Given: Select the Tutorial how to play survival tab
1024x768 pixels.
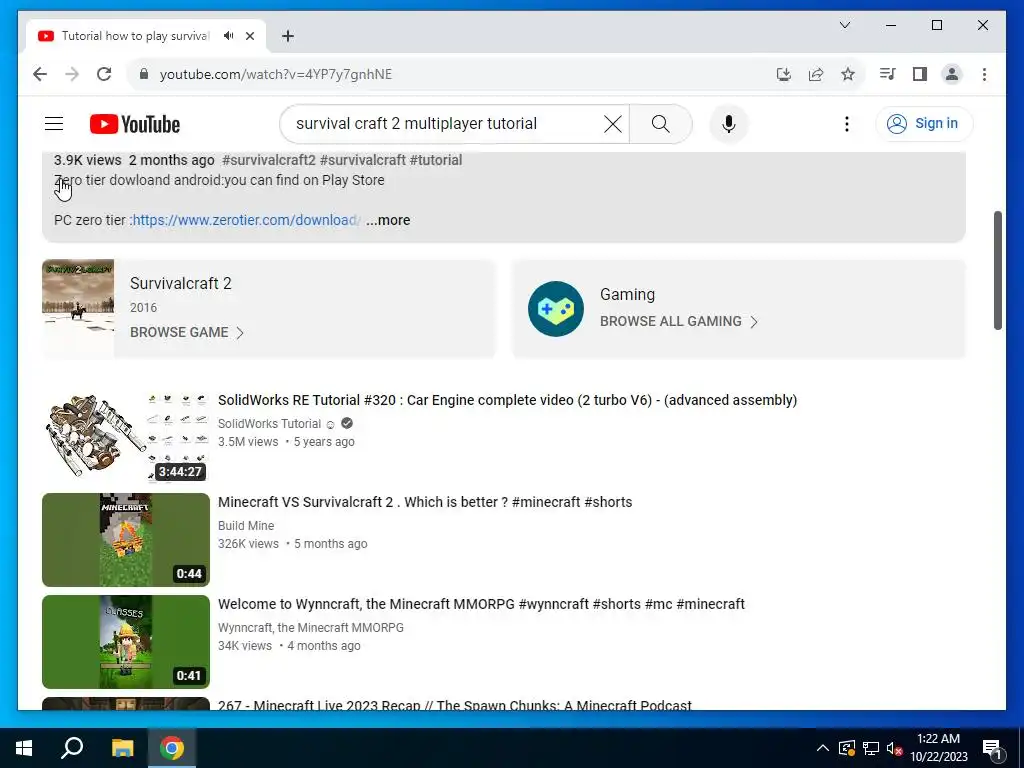Looking at the screenshot, I should [146, 36].
